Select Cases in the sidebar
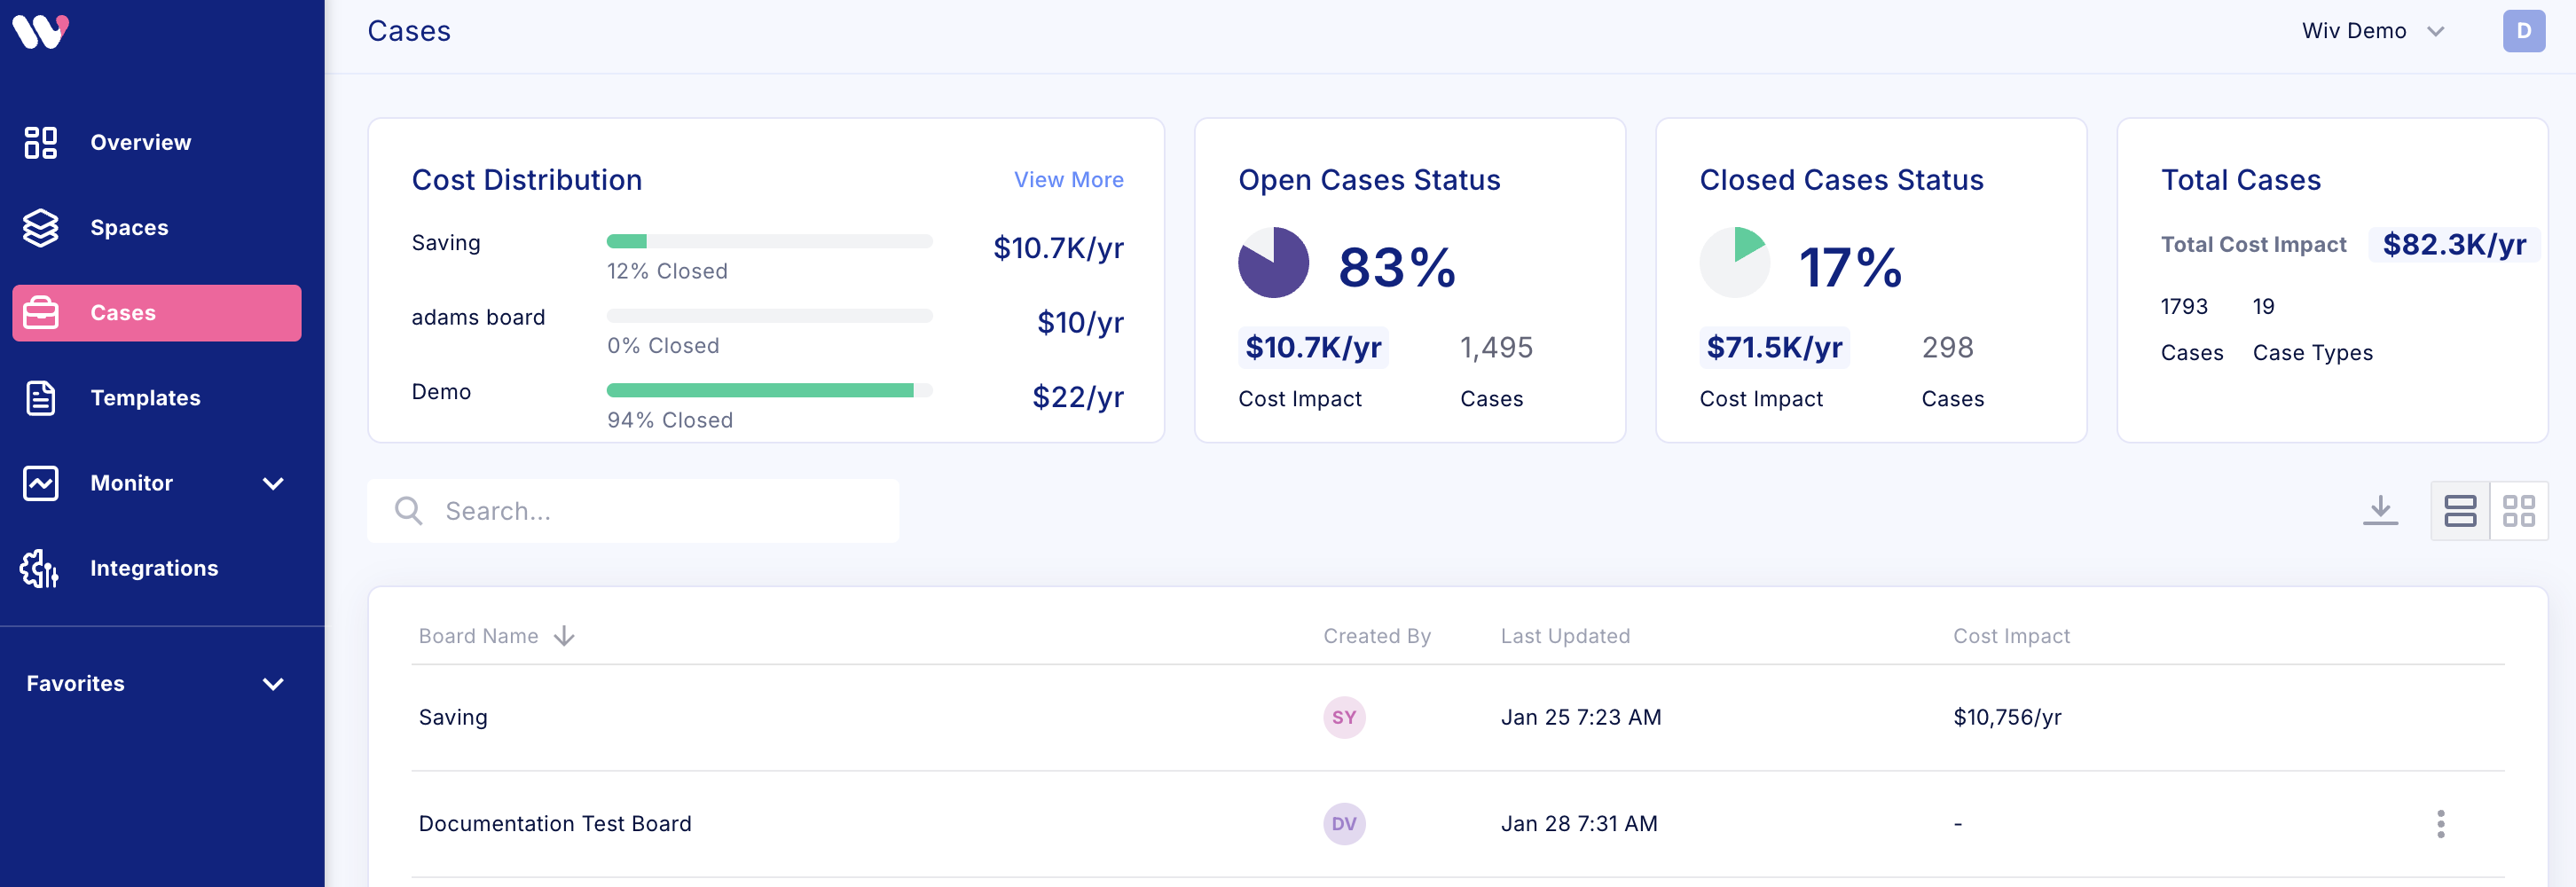 pos(157,313)
